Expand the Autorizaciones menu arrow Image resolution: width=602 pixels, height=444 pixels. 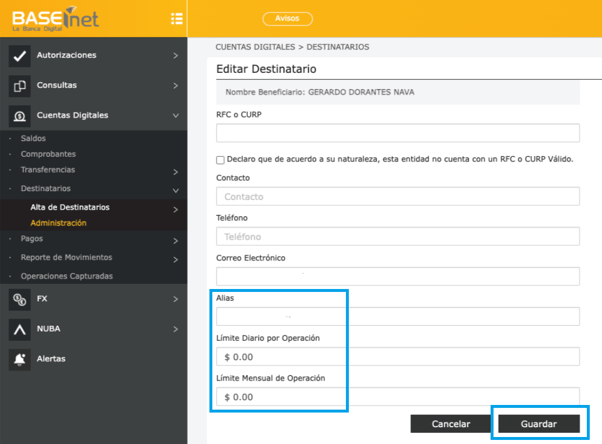point(175,56)
